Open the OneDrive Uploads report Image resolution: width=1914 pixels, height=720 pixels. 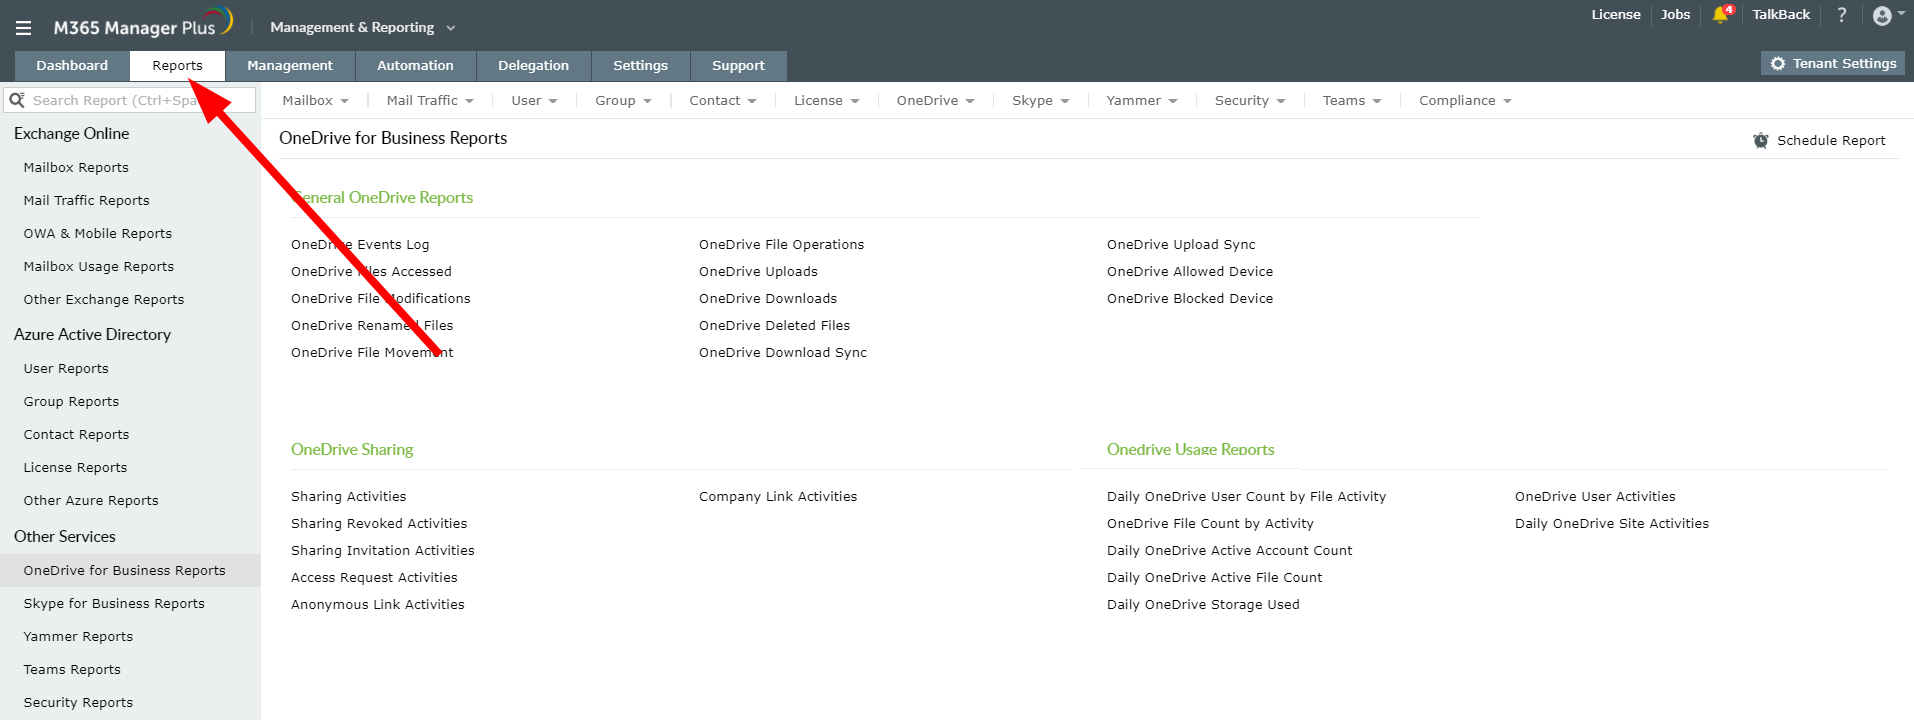point(758,272)
